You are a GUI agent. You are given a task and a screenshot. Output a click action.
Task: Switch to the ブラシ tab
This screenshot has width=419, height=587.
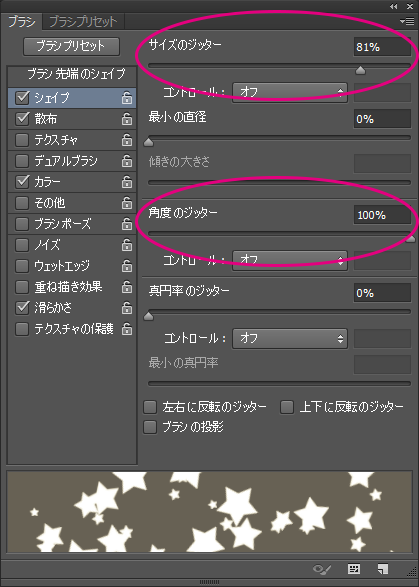tap(22, 22)
